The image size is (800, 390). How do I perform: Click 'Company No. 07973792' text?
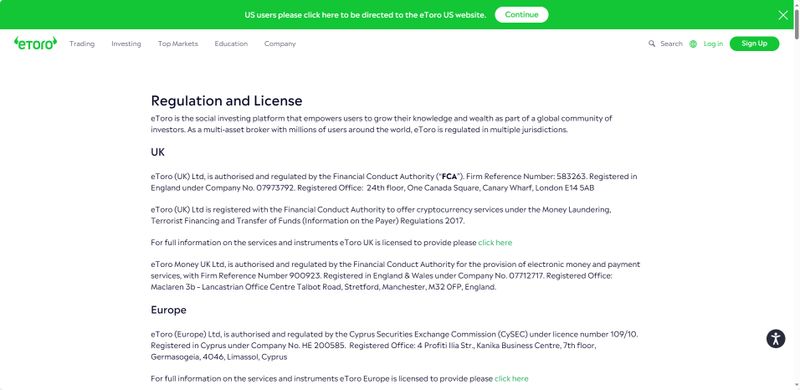click(250, 188)
